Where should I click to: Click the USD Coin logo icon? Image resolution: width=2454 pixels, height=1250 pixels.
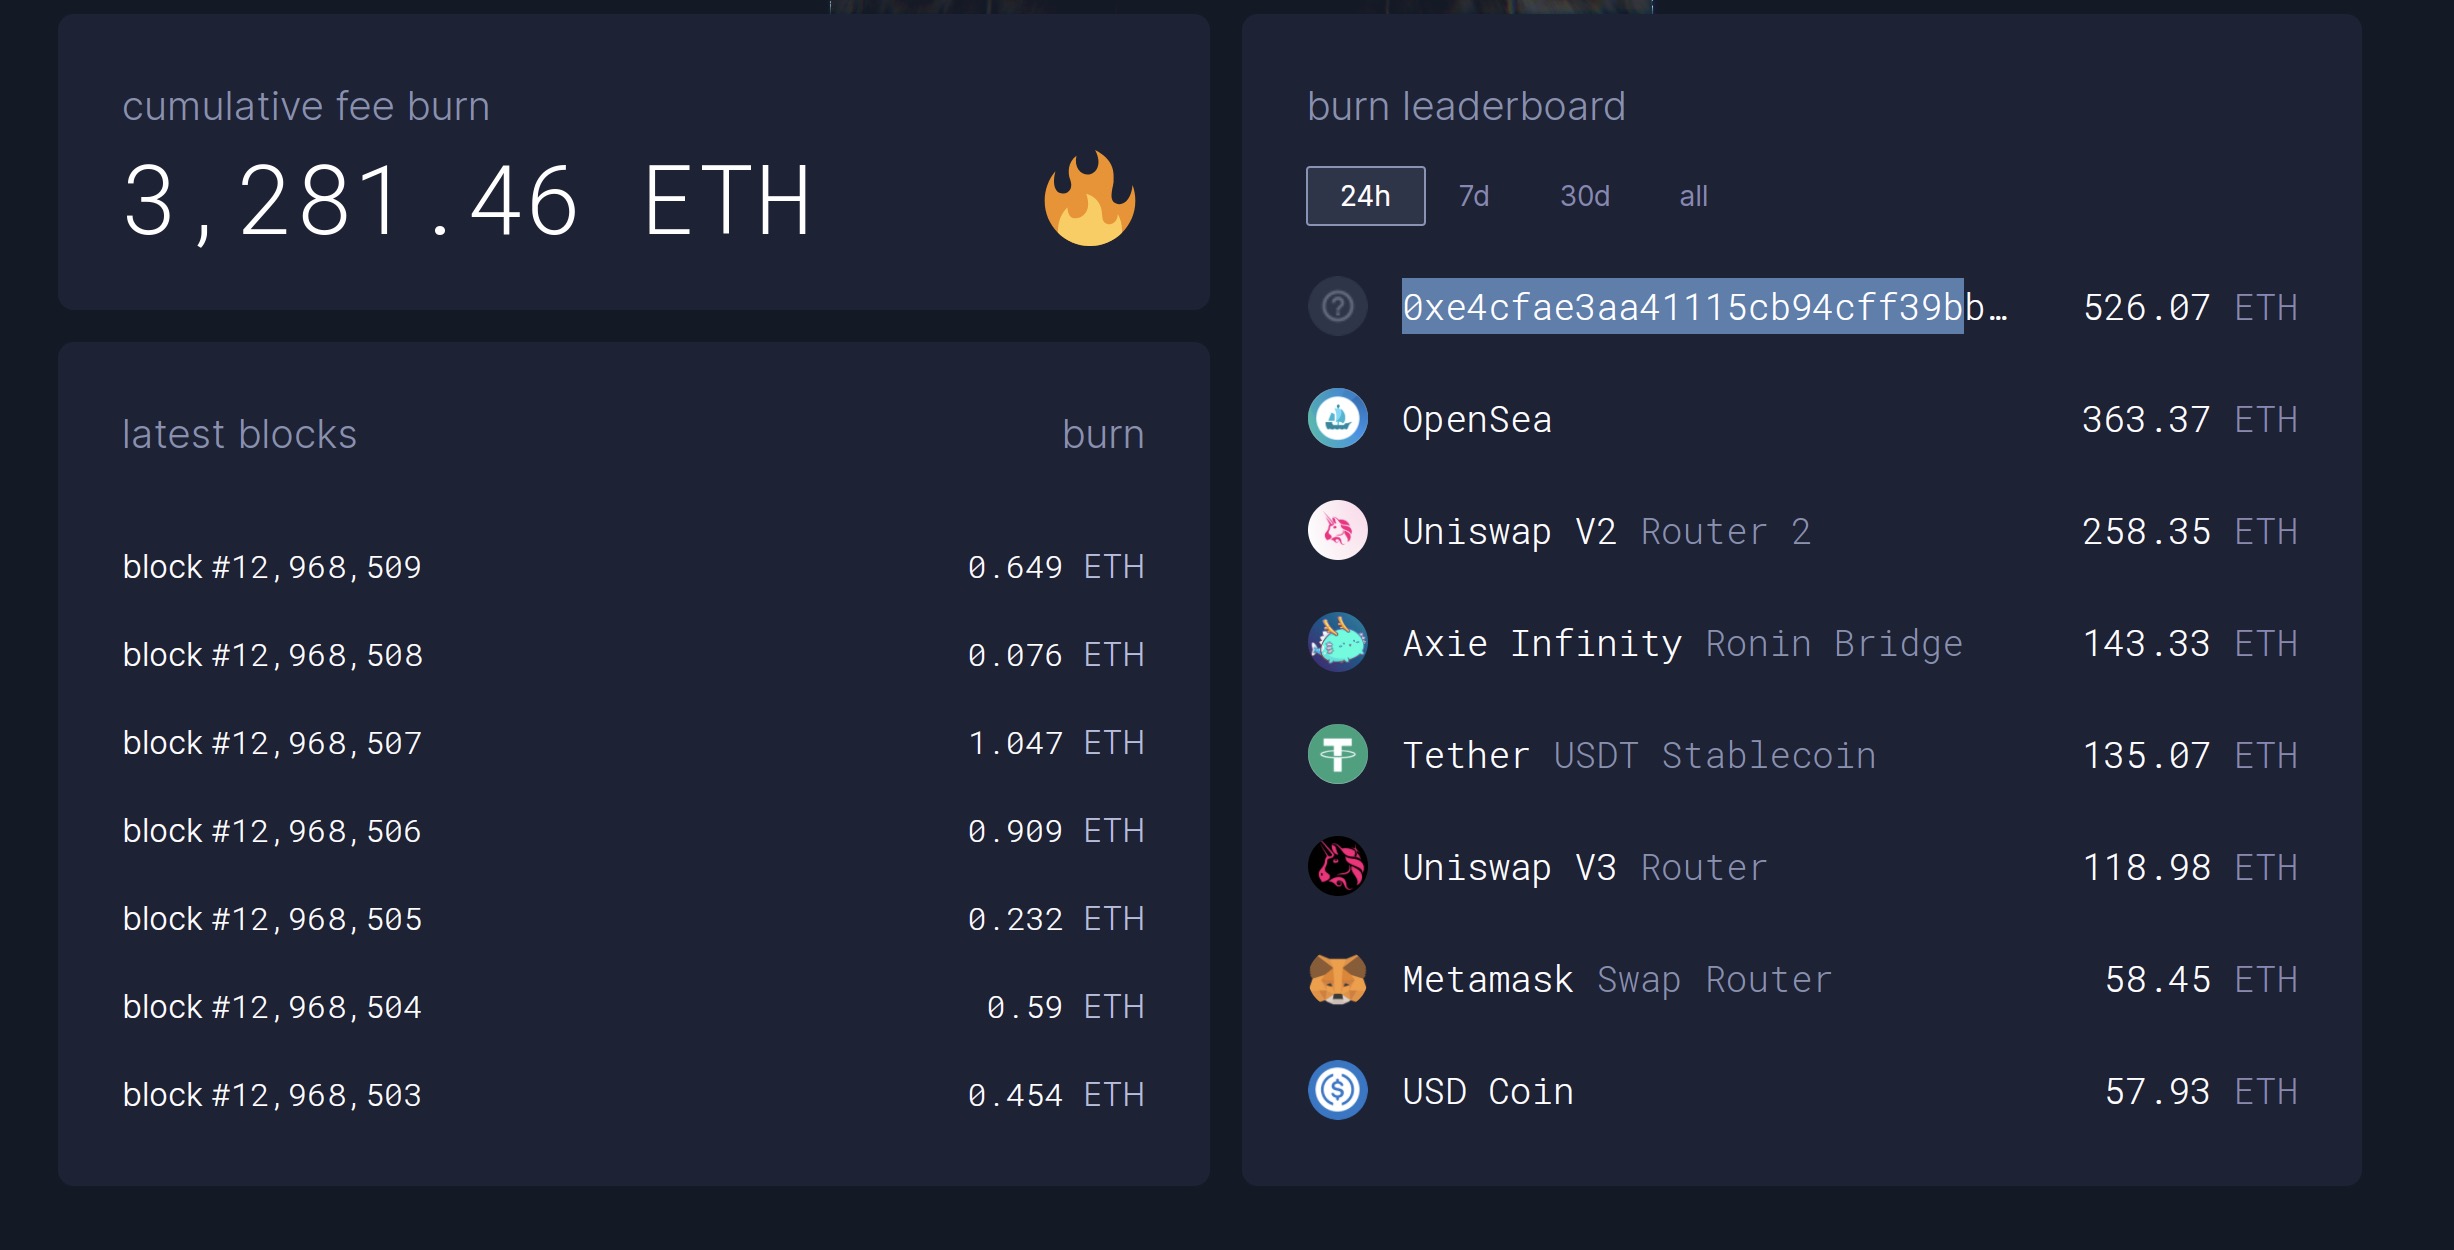point(1337,1091)
